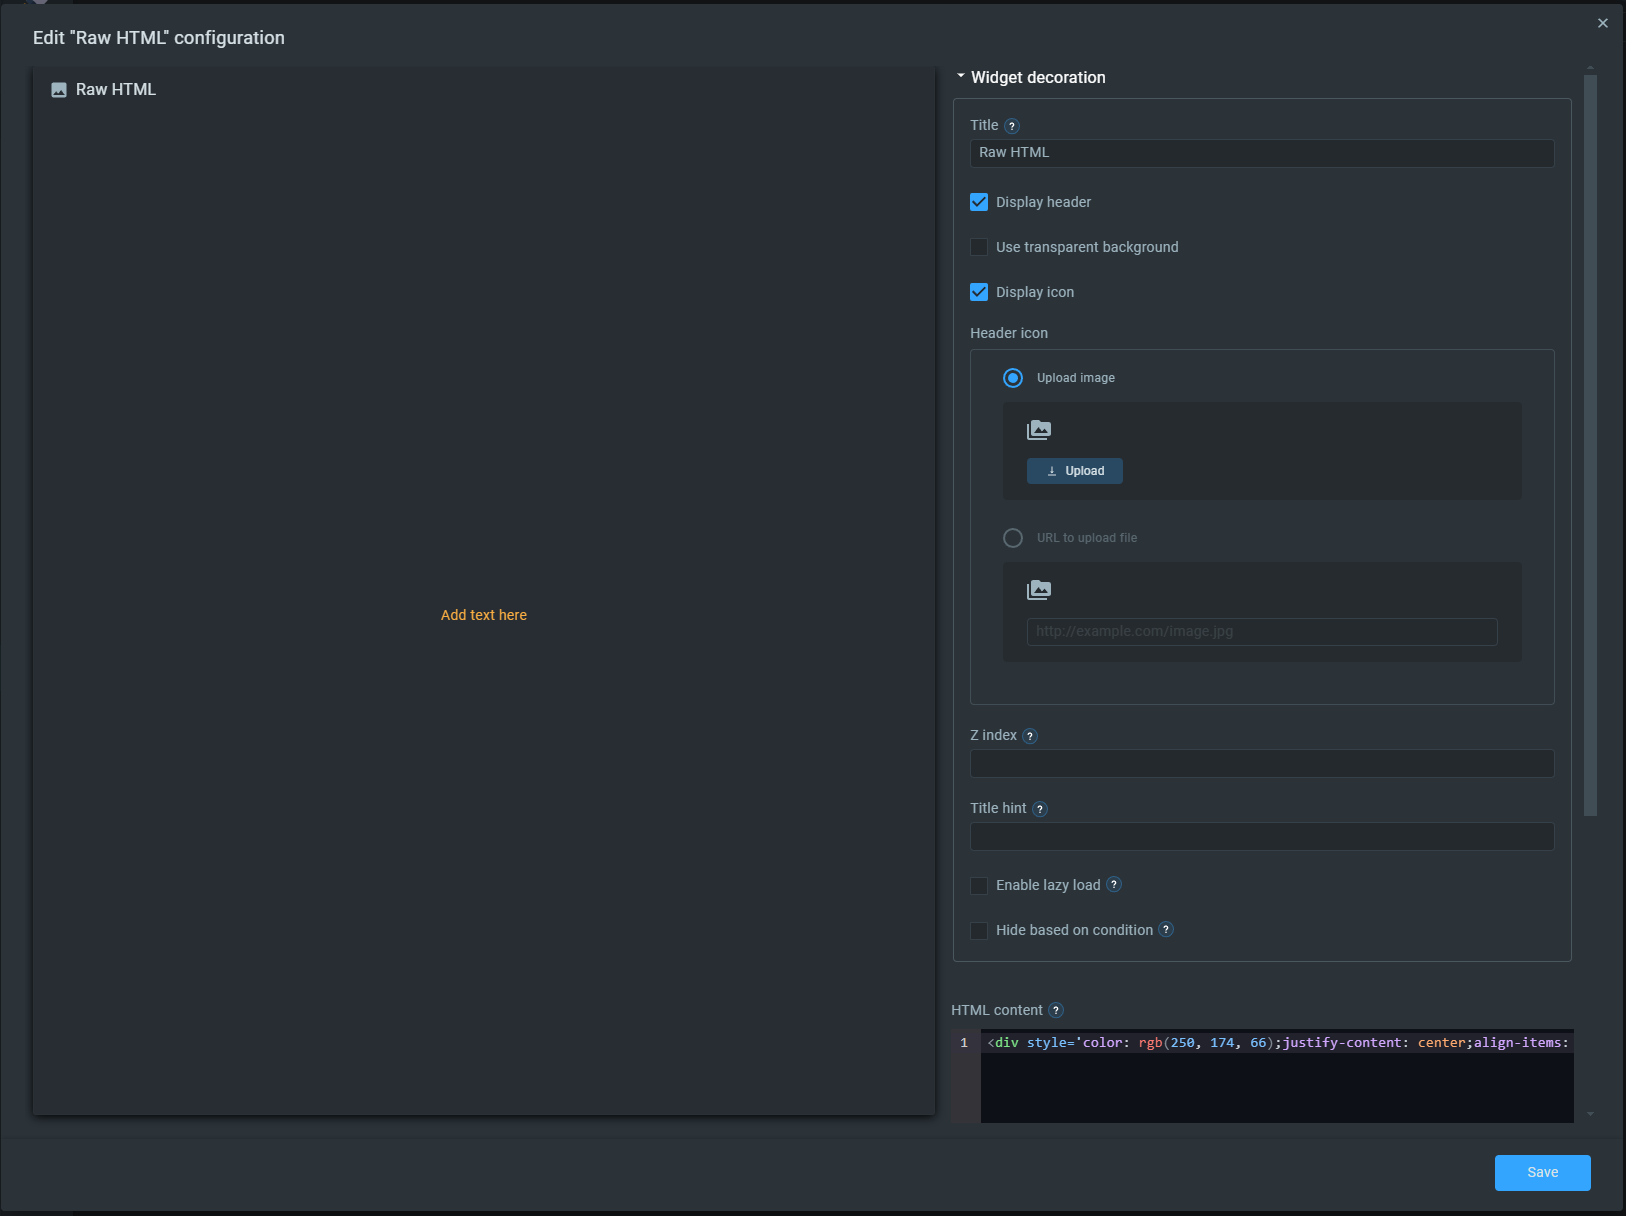Click the Title hint input field
The height and width of the screenshot is (1216, 1626).
(1262, 837)
